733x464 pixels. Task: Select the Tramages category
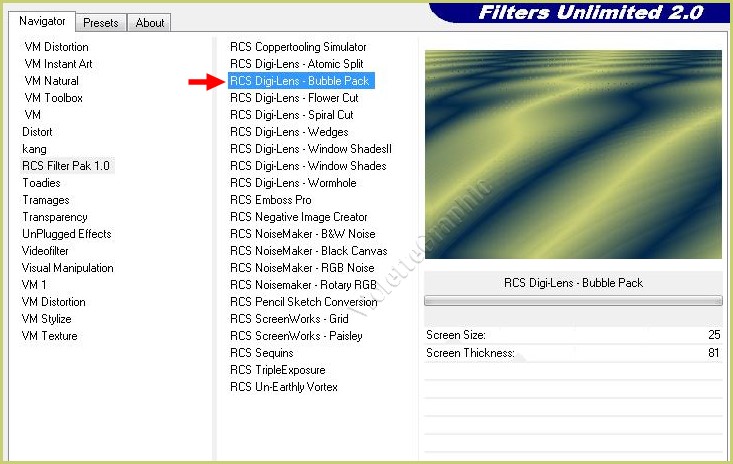pyautogui.click(x=46, y=200)
